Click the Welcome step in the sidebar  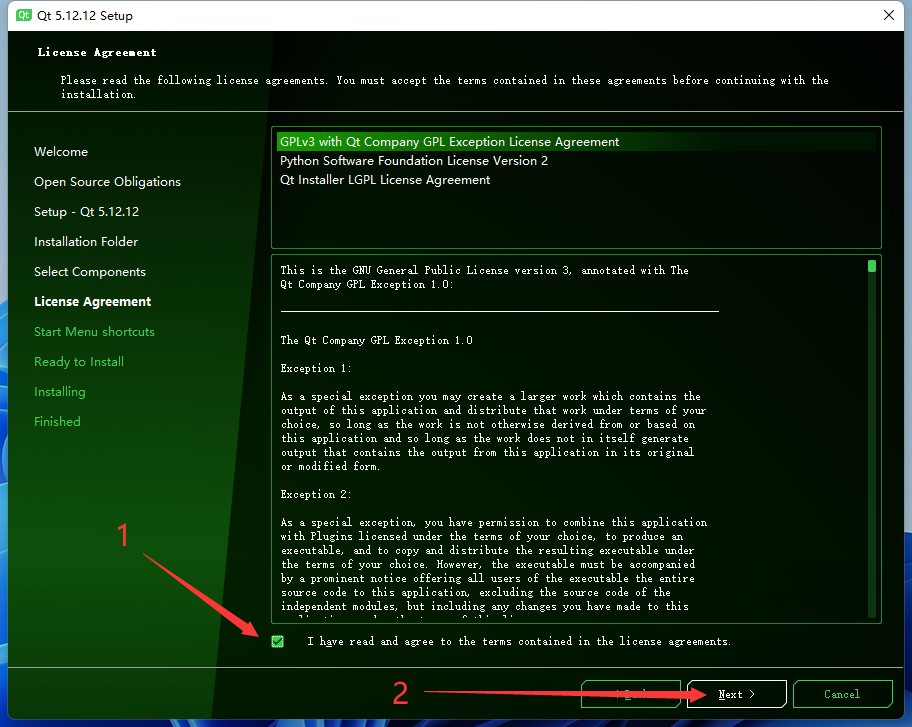click(x=61, y=151)
